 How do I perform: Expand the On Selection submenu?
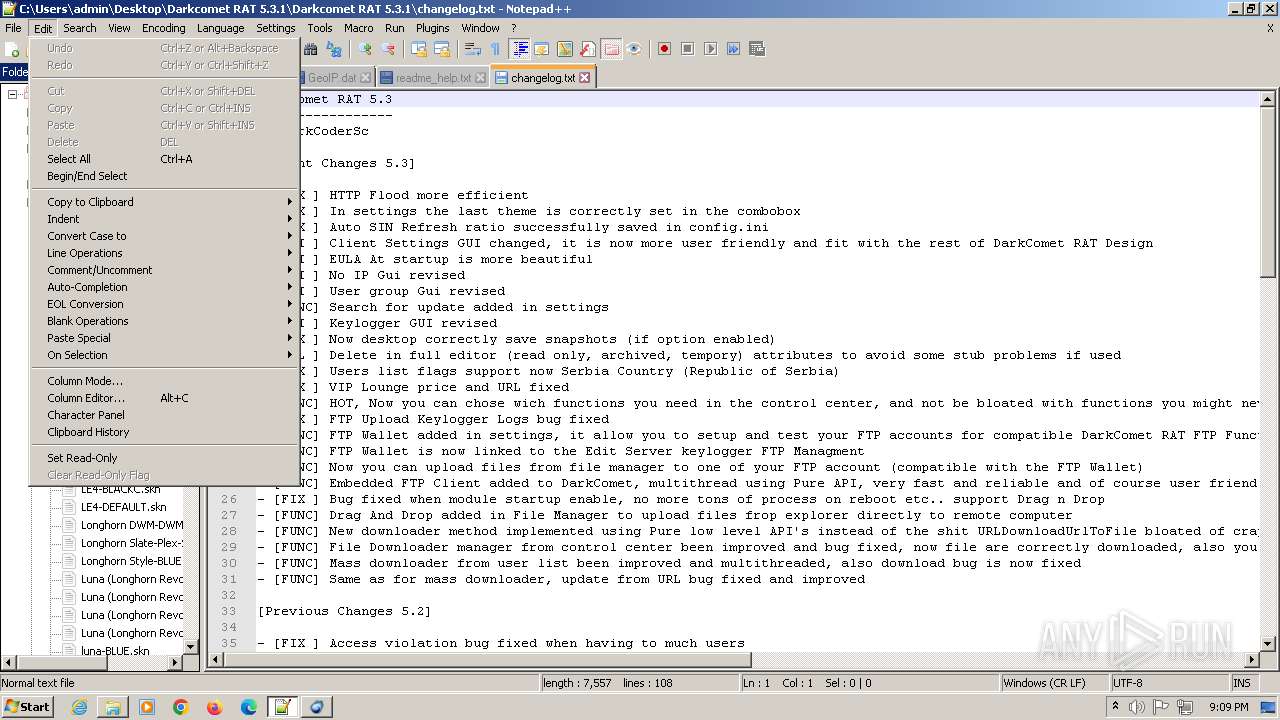[x=165, y=355]
